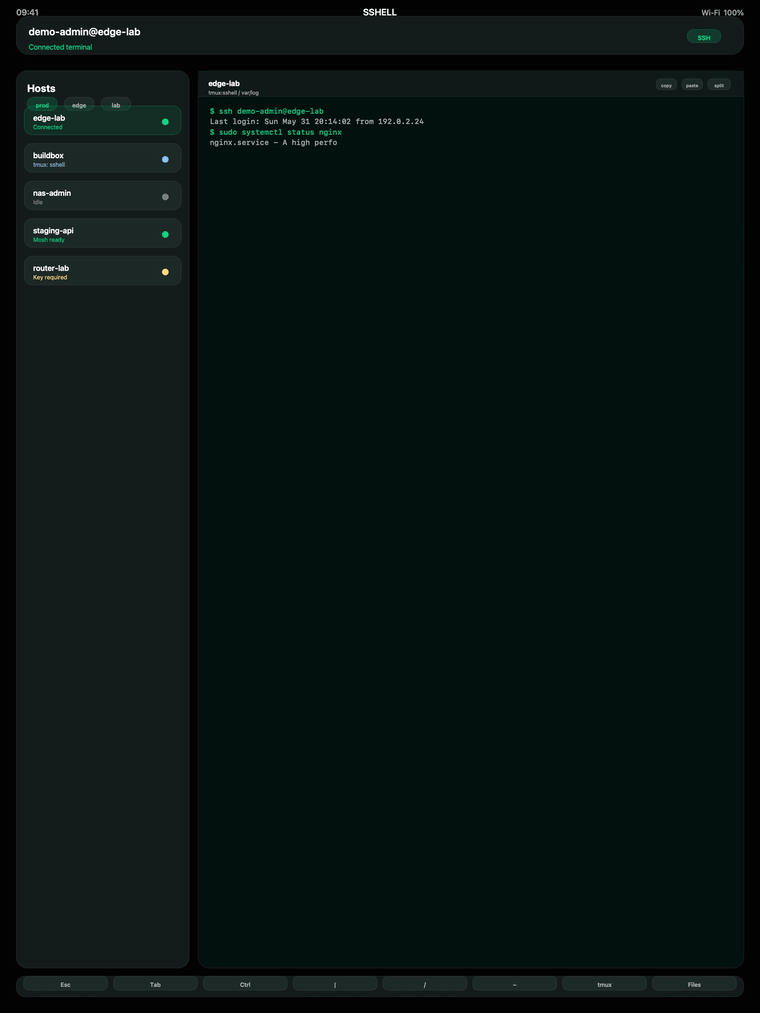Tap the Ctrl key on the key bar
The image size is (760, 1013).
coord(245,985)
